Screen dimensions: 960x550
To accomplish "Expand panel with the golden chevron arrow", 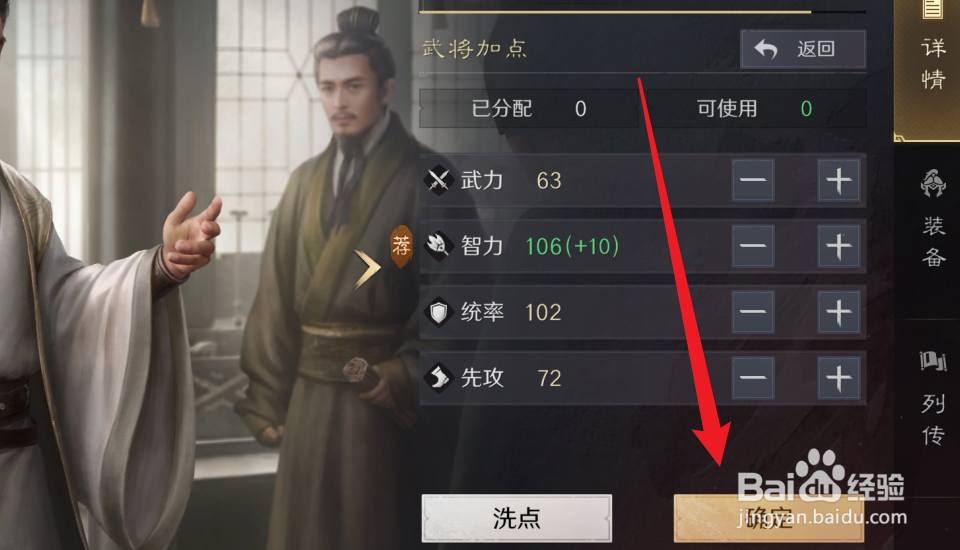I will coord(367,269).
